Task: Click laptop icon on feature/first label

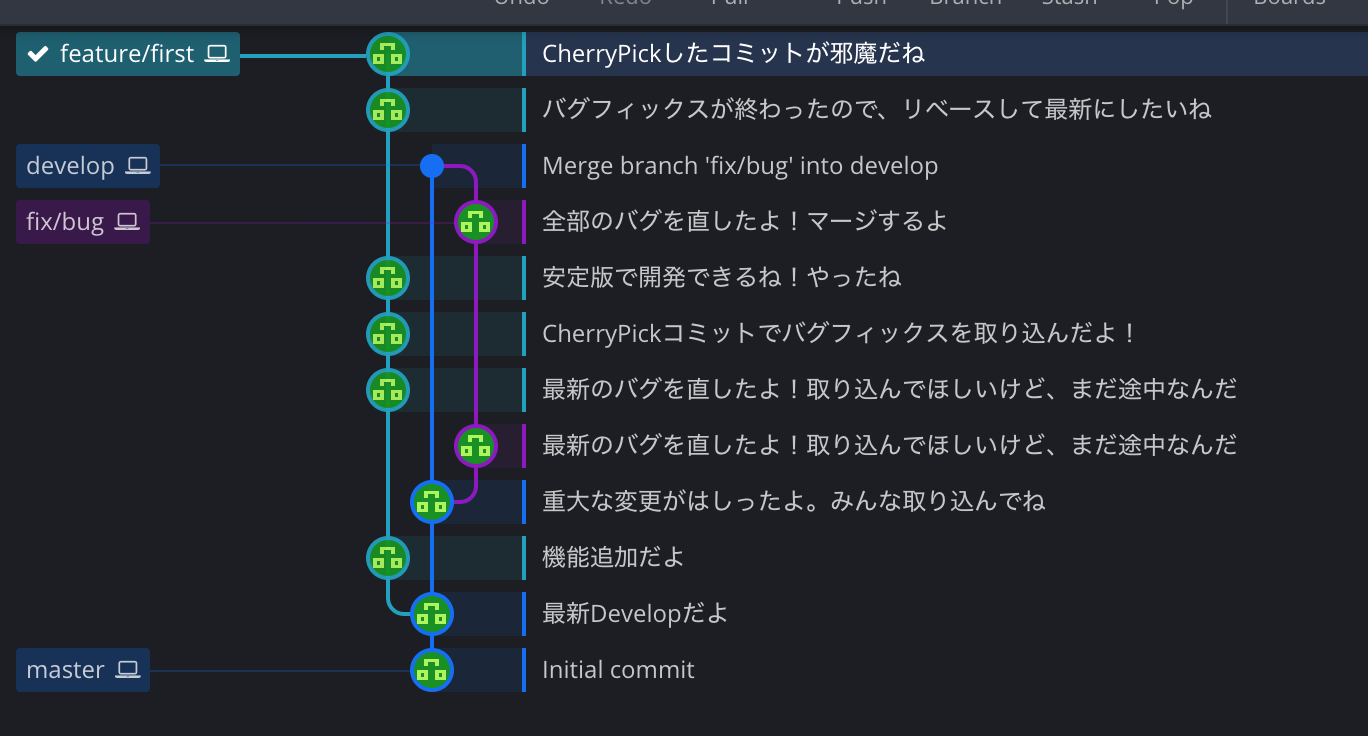Action: click(x=216, y=54)
